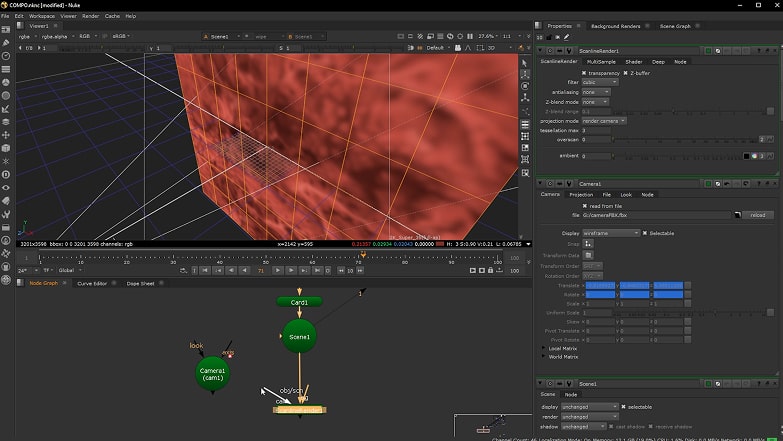Uncheck the read from file checkbox

(587, 205)
